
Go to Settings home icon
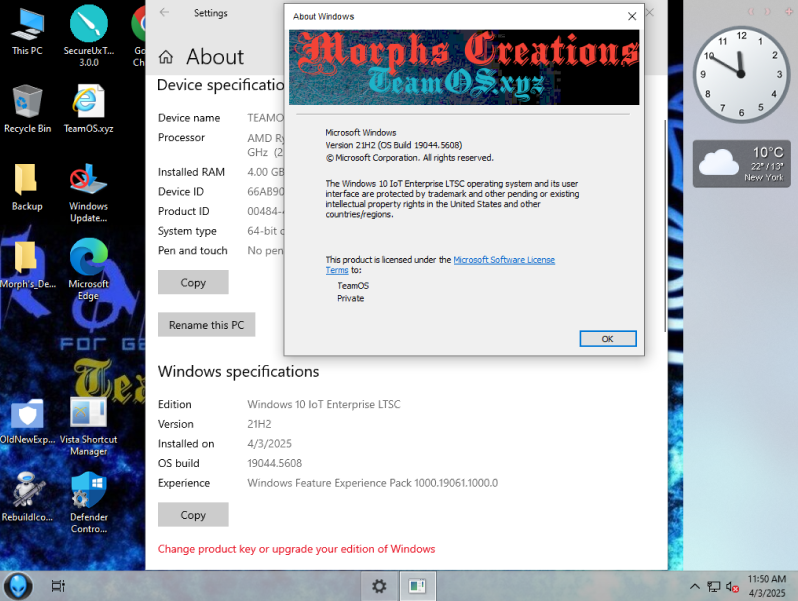click(166, 57)
